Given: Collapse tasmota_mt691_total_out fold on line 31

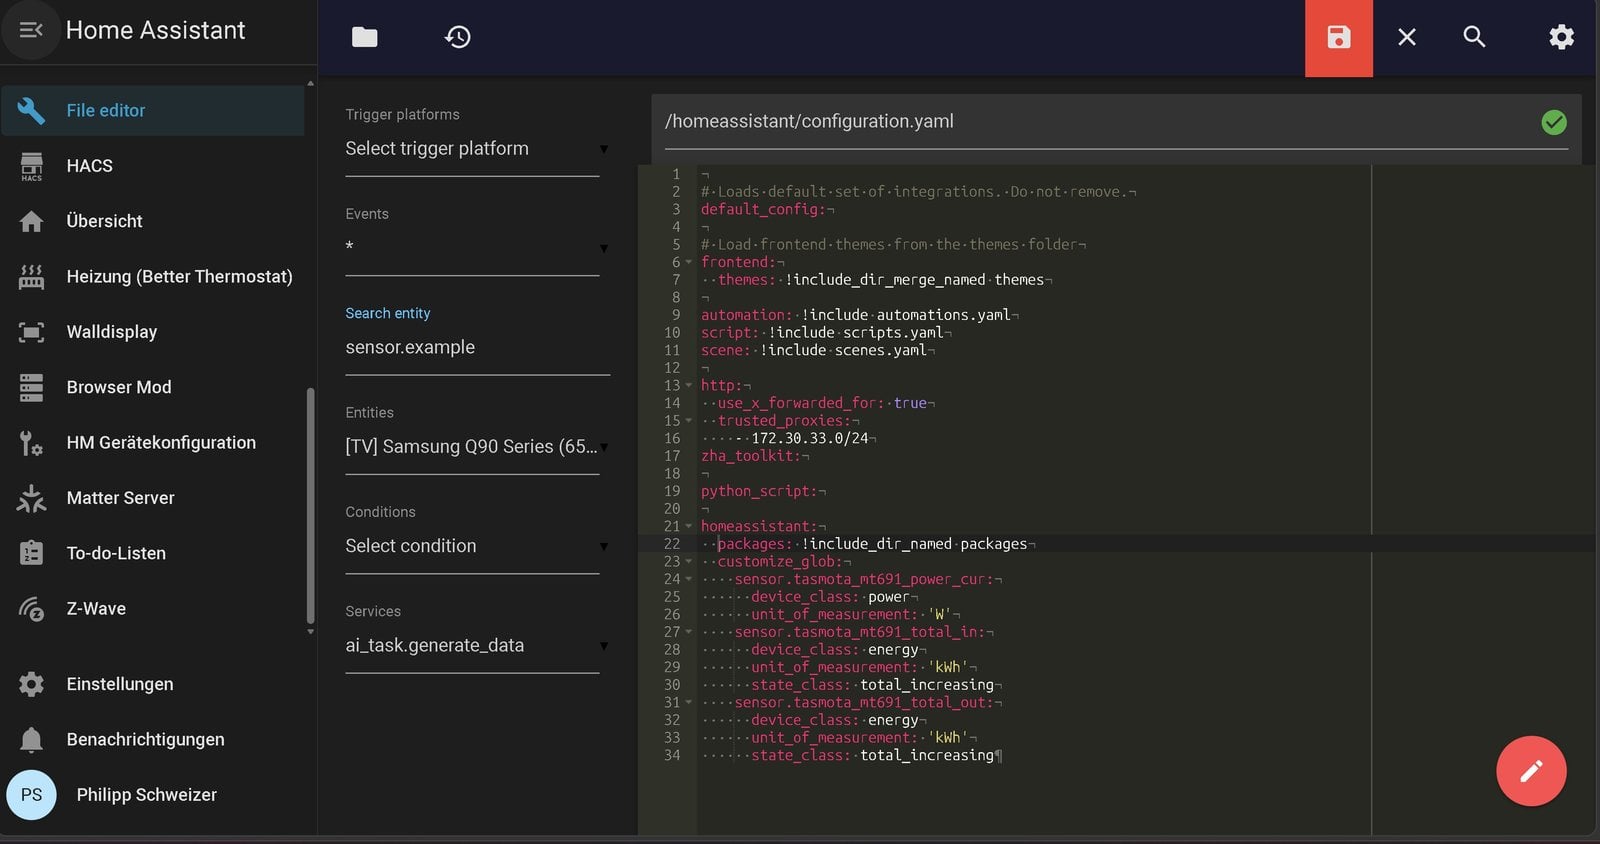Looking at the screenshot, I should click(x=689, y=702).
